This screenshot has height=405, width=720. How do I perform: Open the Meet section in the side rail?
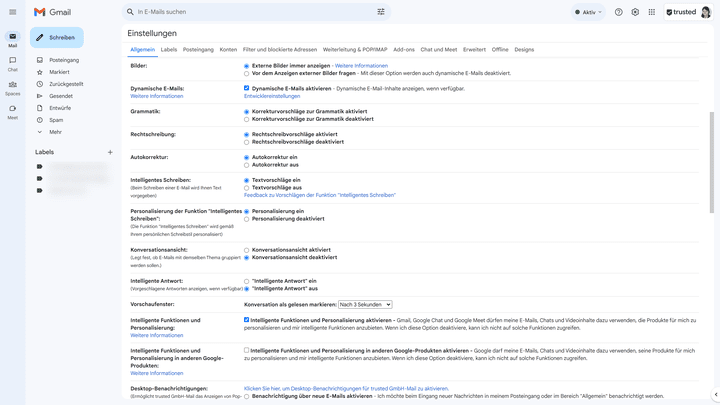[x=12, y=112]
